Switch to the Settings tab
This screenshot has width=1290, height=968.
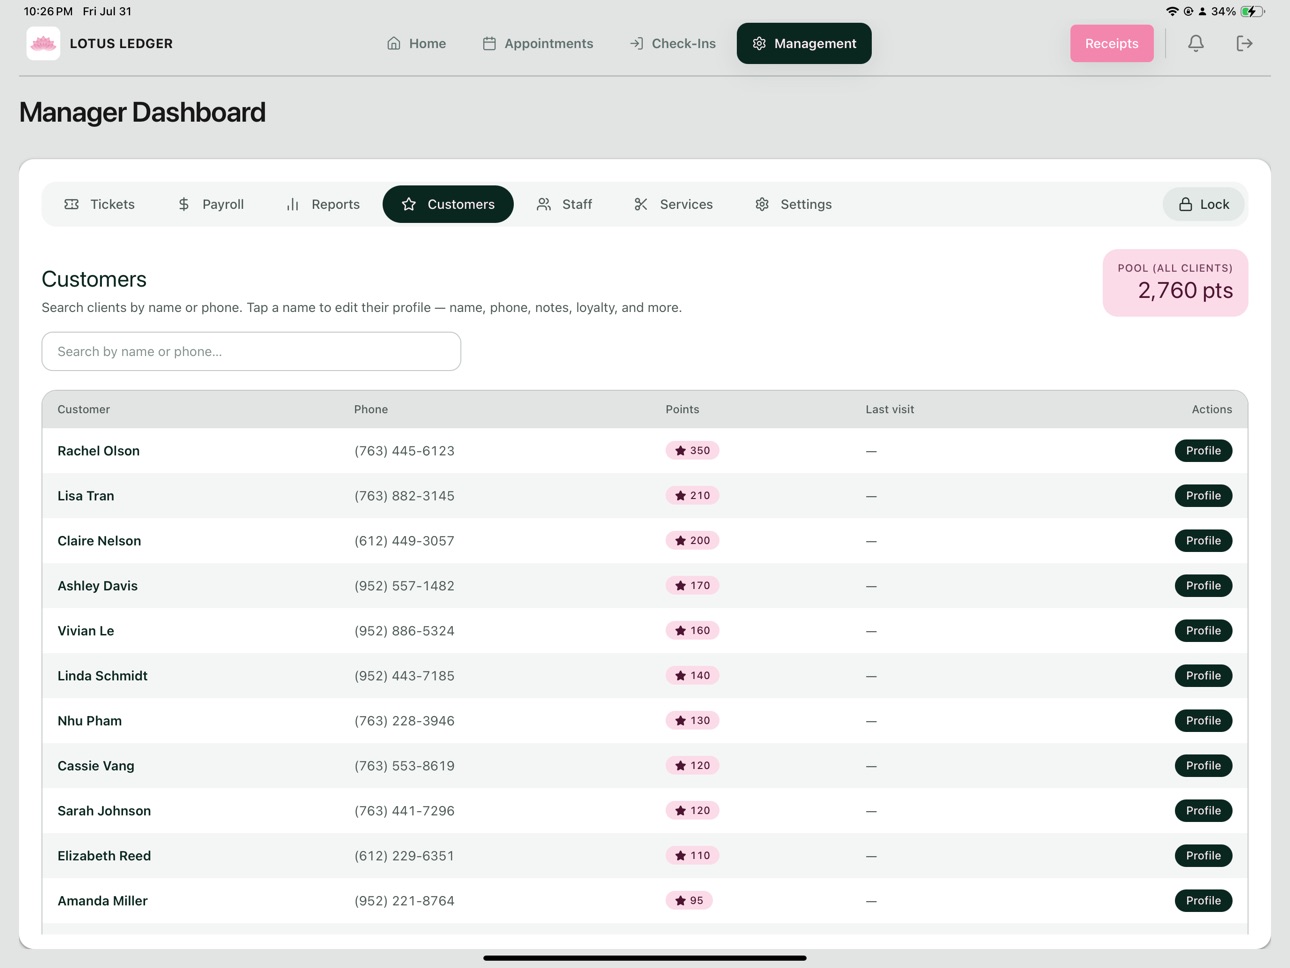point(793,204)
